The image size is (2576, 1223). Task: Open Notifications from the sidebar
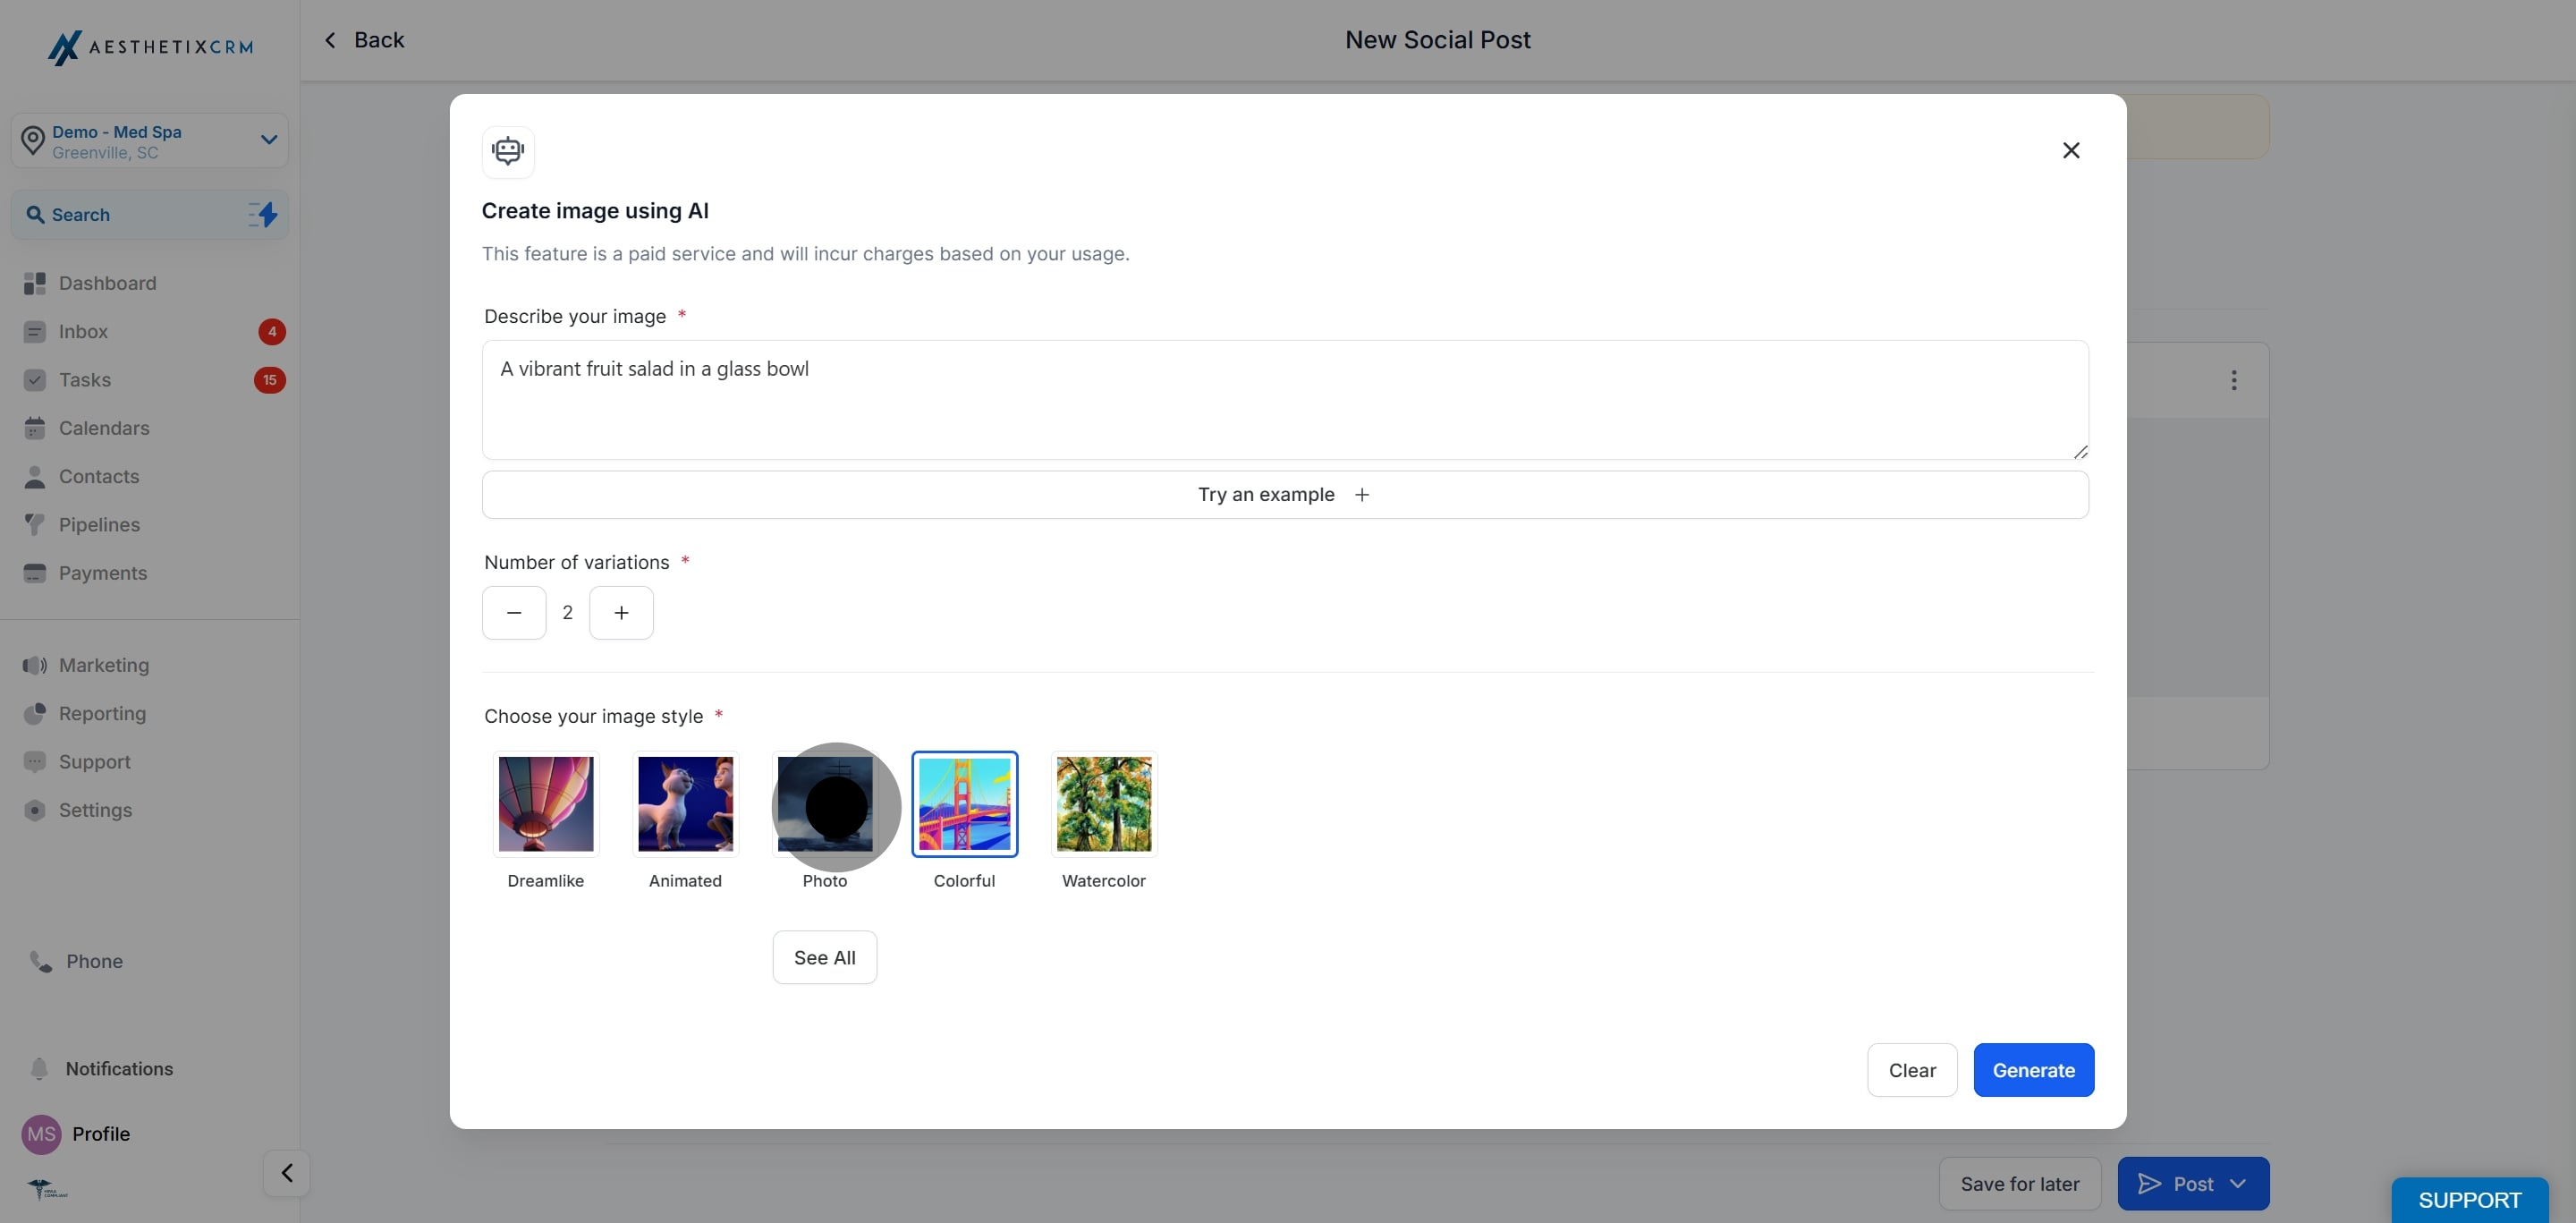pyautogui.click(x=117, y=1068)
